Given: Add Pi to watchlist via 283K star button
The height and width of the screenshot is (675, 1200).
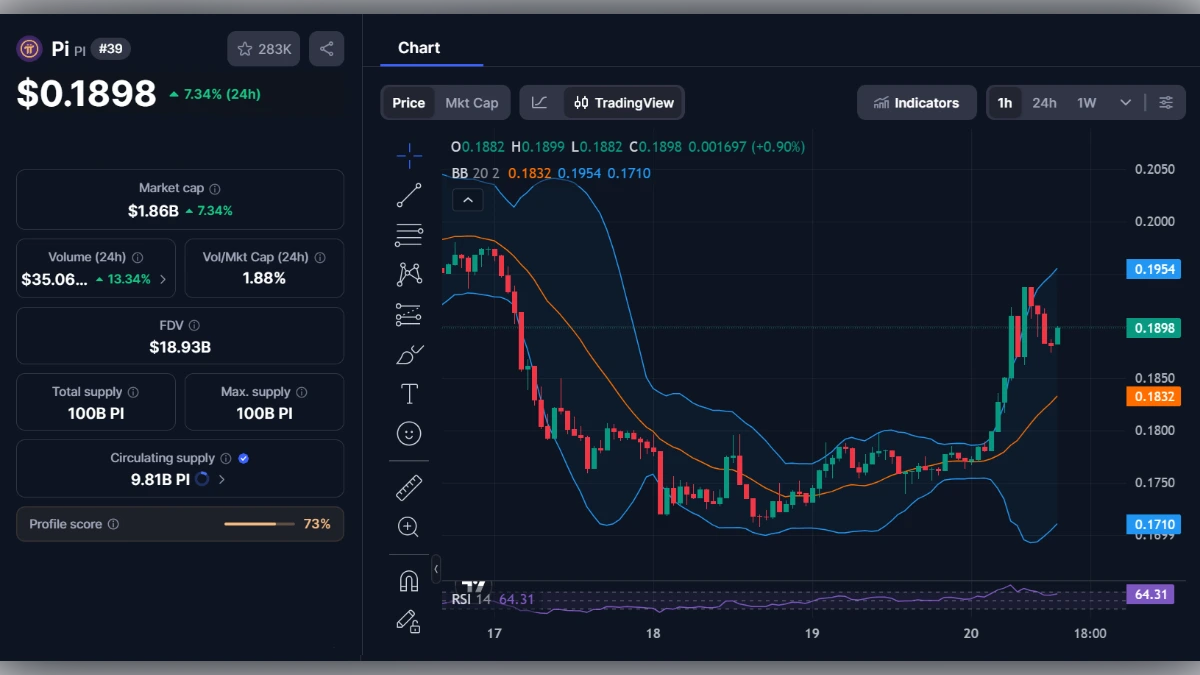Looking at the screenshot, I should tap(263, 48).
